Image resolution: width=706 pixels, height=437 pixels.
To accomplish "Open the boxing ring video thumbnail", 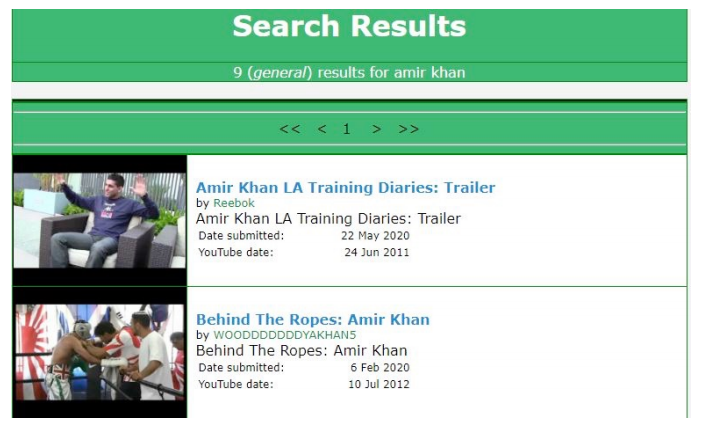I will coord(100,352).
